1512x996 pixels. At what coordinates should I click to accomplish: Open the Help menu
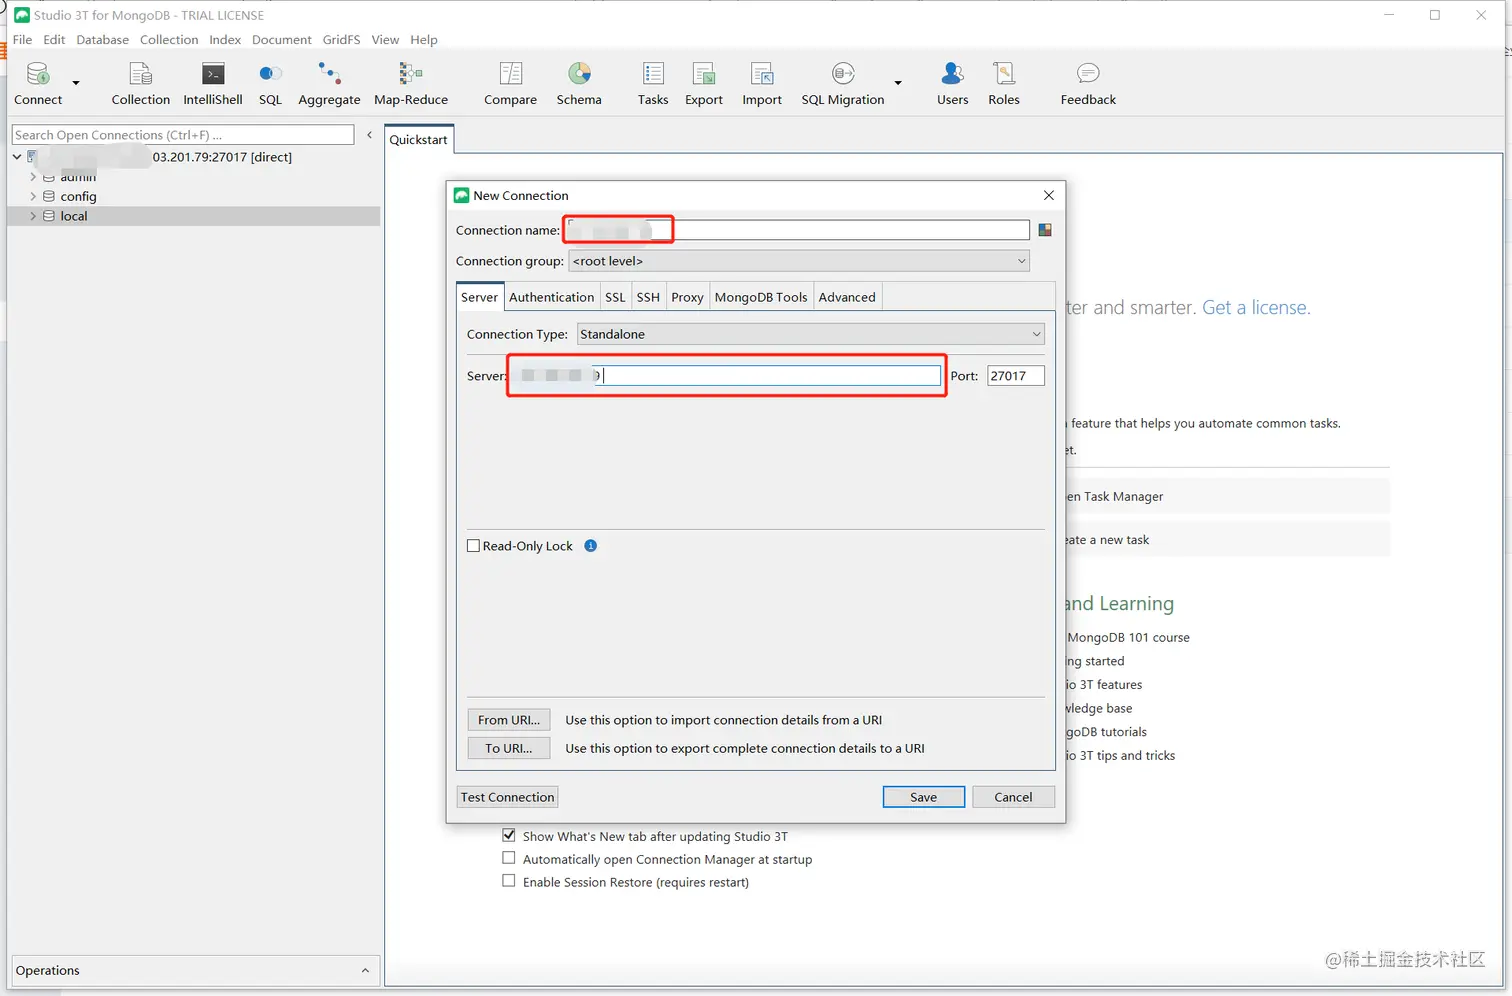(x=424, y=40)
